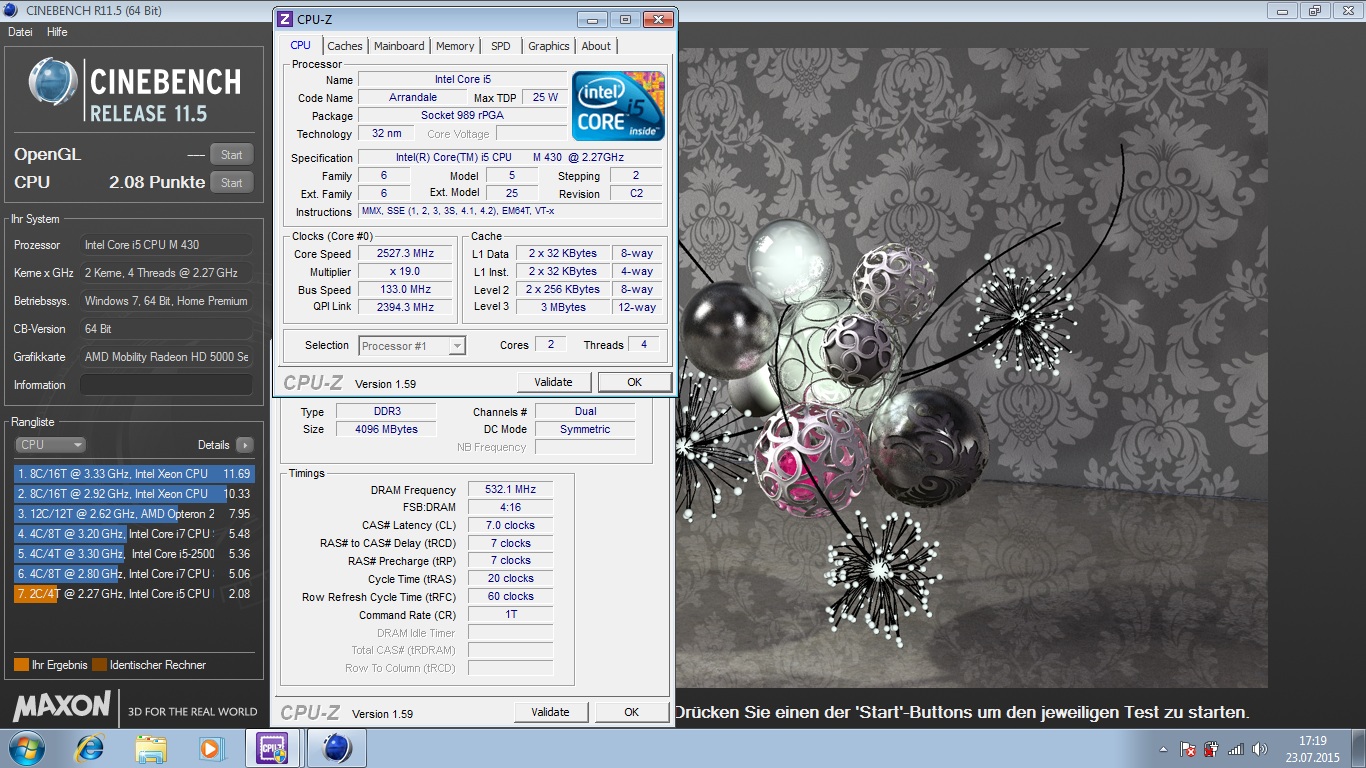This screenshot has width=1366, height=768.
Task: Click the Cinebench title bar sphere icon
Action: pos(11,10)
